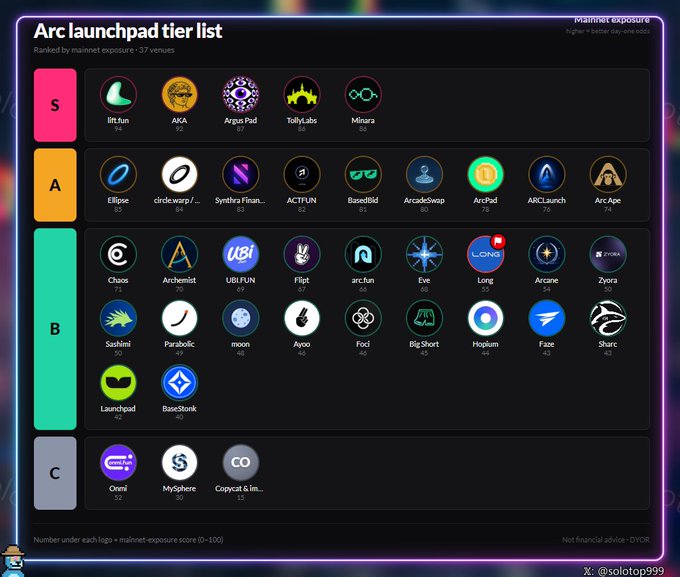This screenshot has height=577, width=680.
Task: Select the Minara glasses icon
Action: 363,94
